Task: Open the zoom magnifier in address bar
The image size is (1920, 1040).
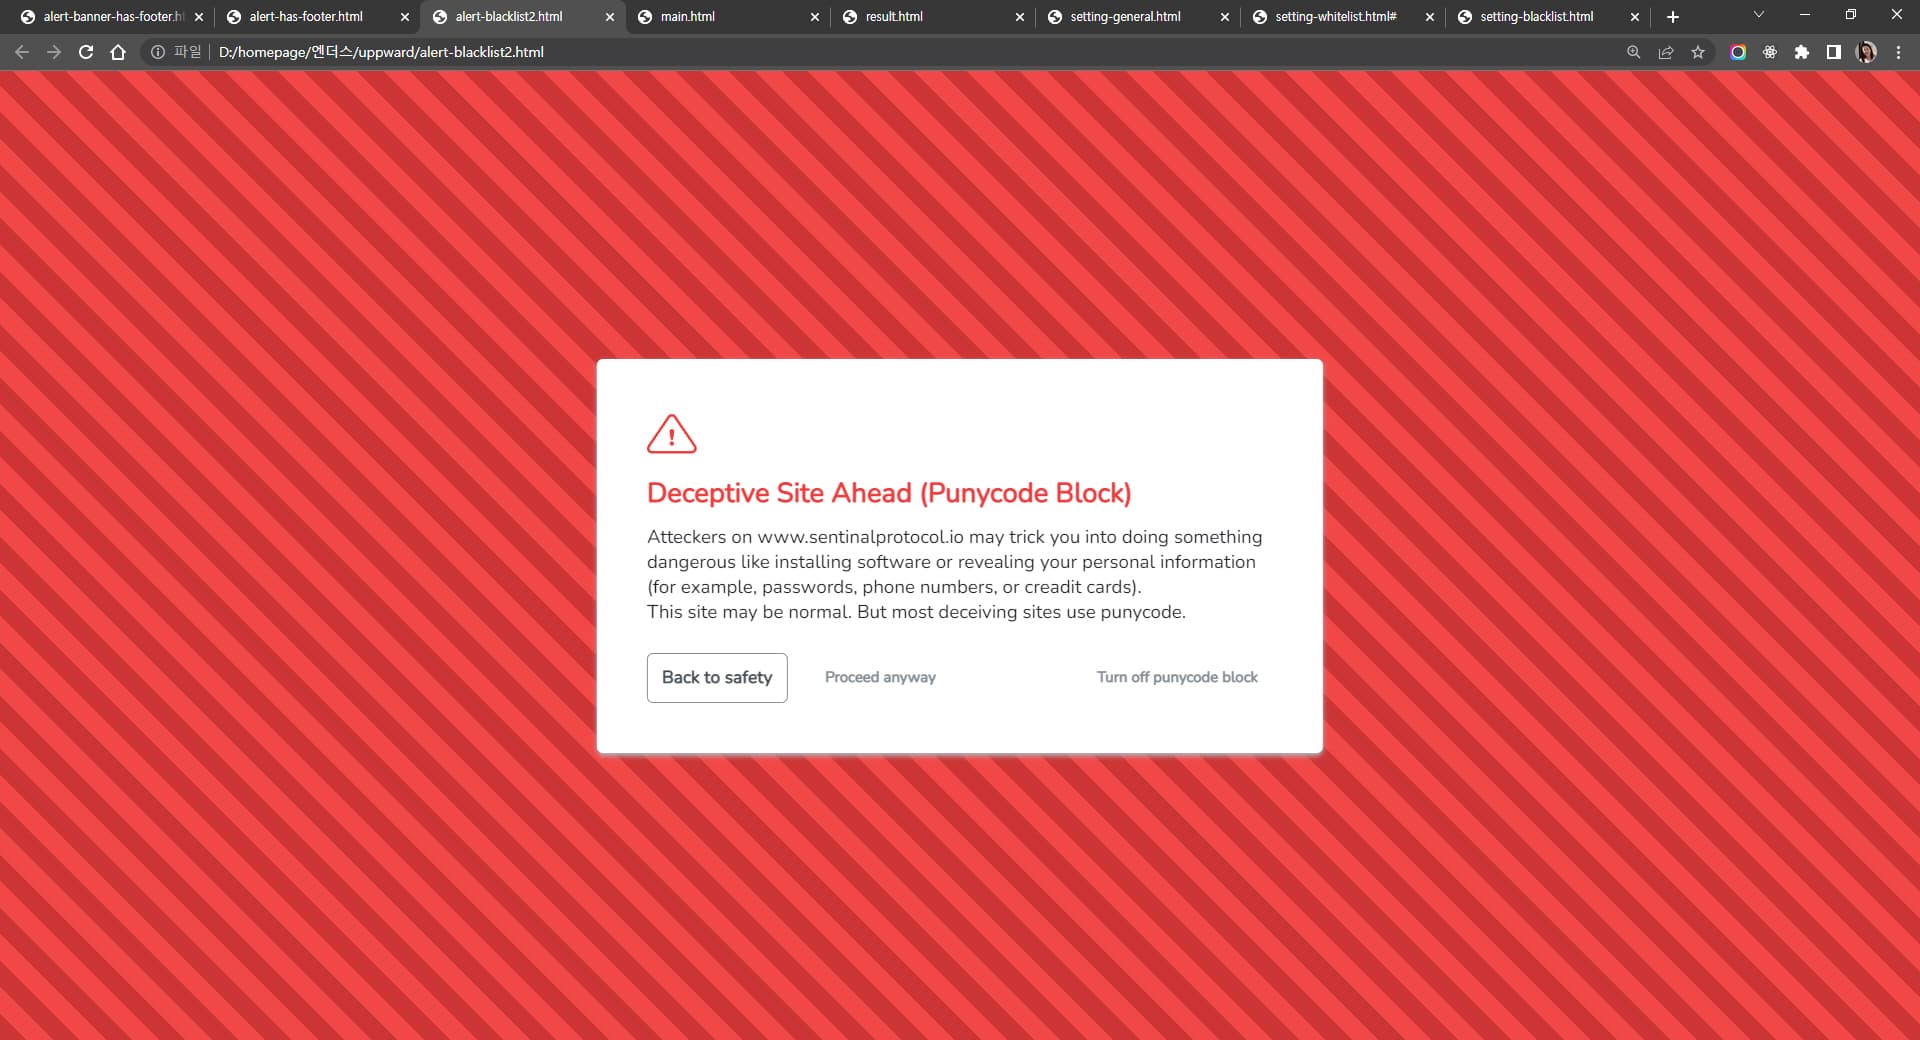Action: [x=1634, y=52]
